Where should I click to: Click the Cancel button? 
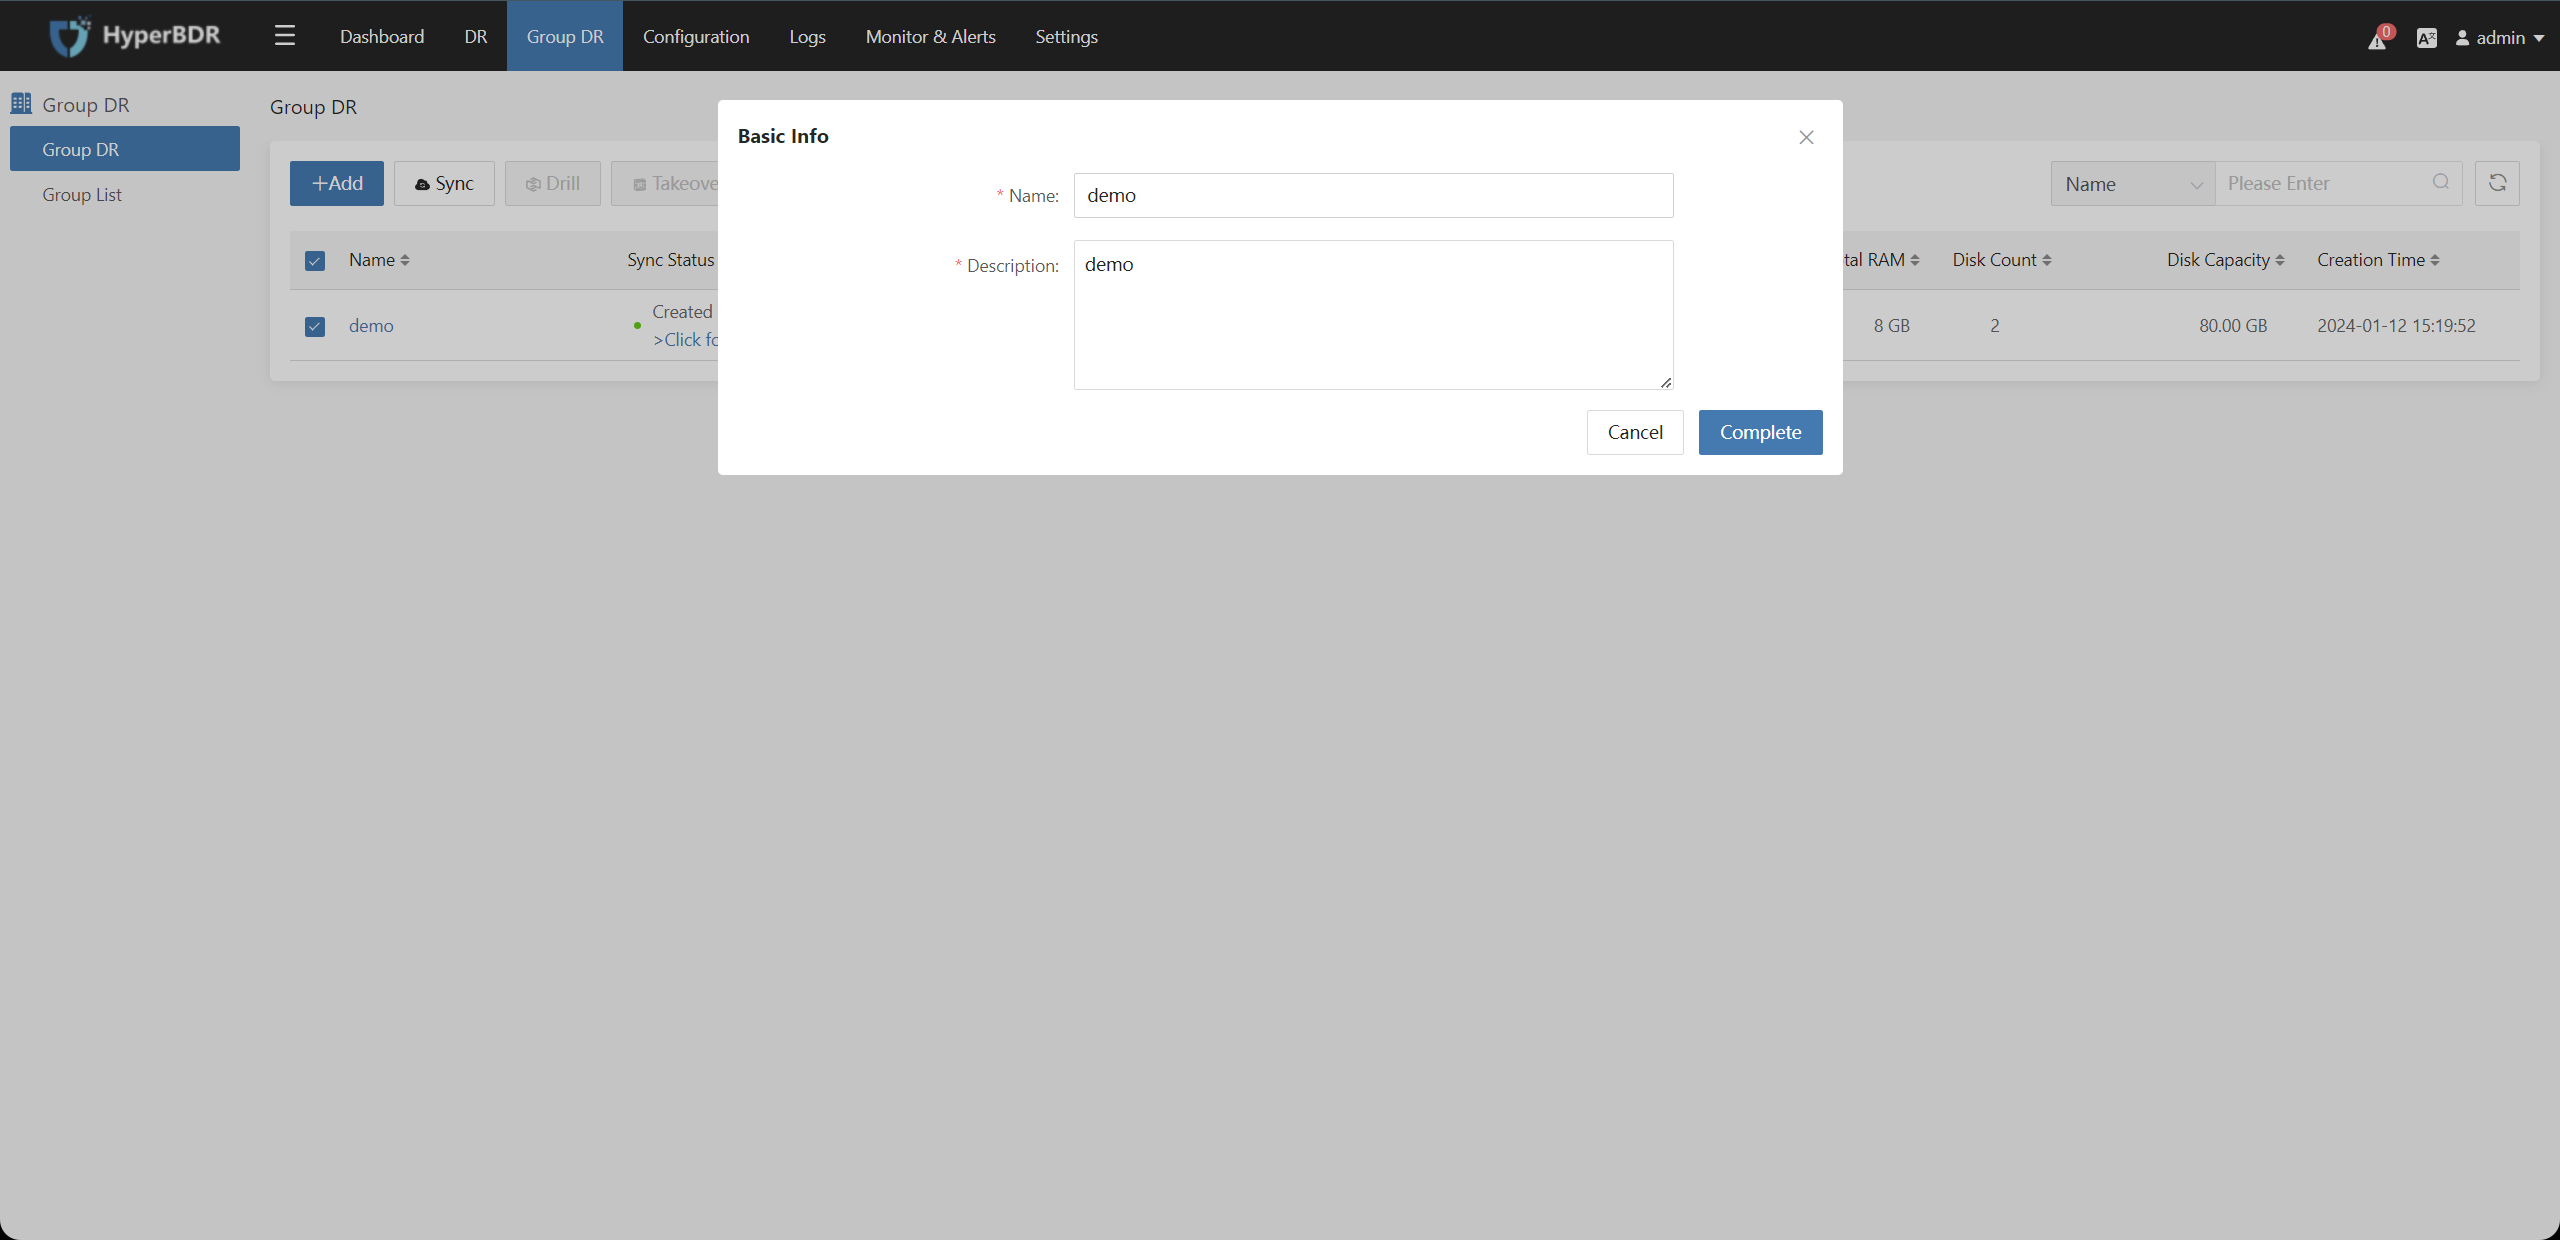tap(1634, 431)
